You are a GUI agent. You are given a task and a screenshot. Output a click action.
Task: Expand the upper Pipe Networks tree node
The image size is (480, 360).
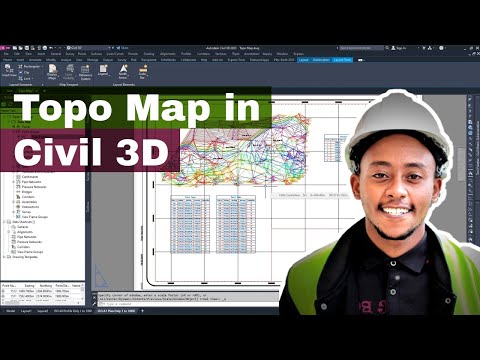point(14,182)
